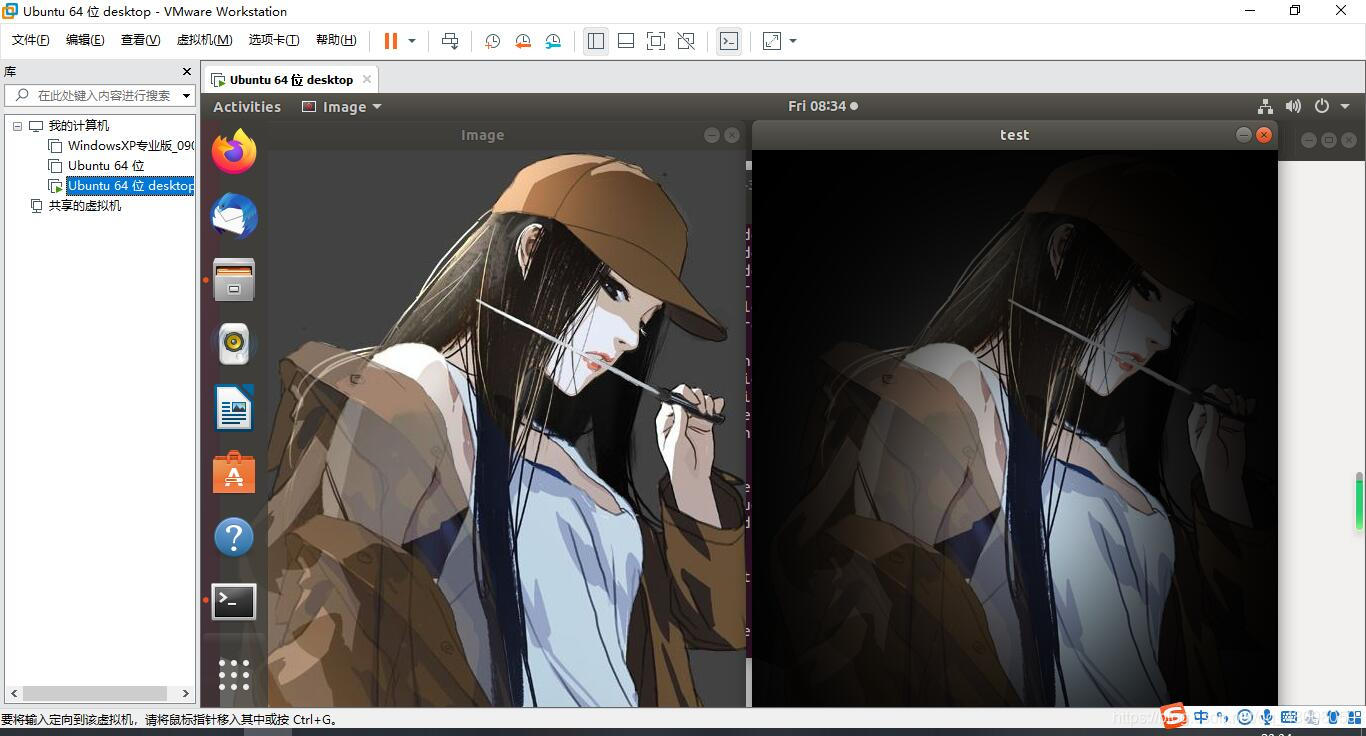
Task: Open the 选项卡(T) menu
Action: coord(274,40)
